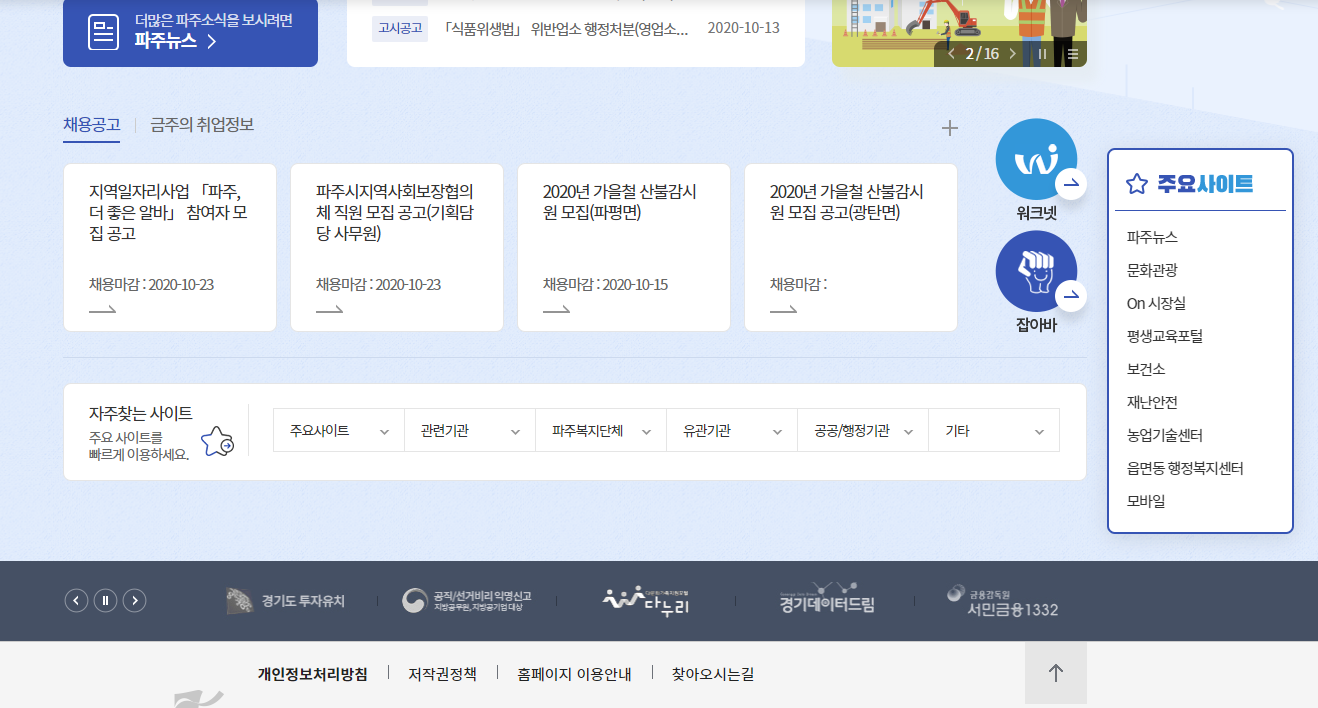Open 모바일 link in side panel
Viewport: 1318px width, 708px height.
pyautogui.click(x=1146, y=501)
